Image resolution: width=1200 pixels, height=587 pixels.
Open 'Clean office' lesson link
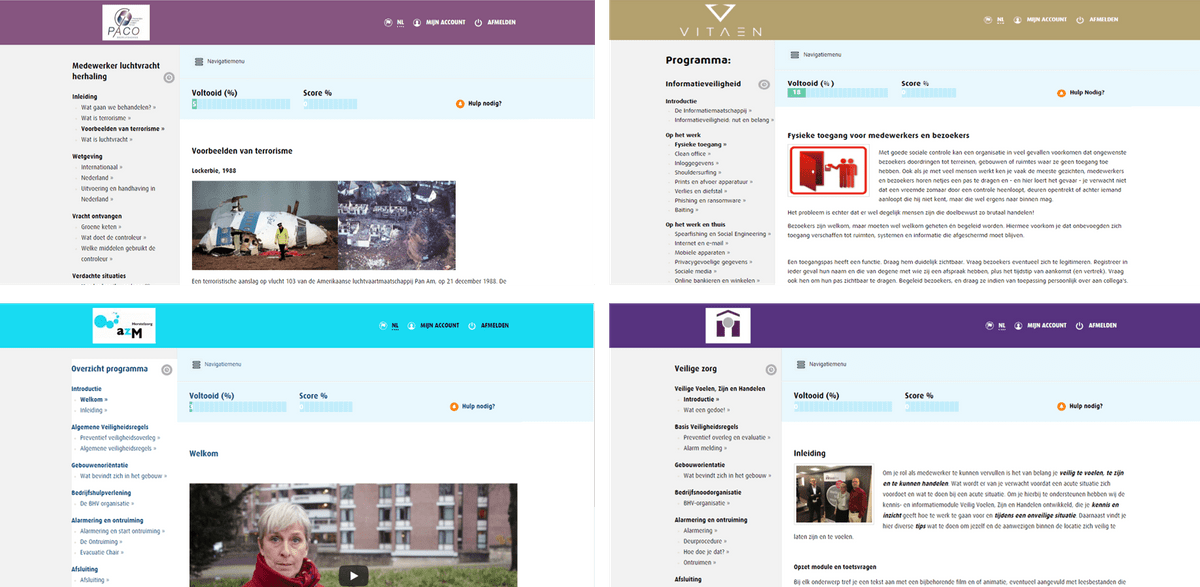[x=695, y=154]
